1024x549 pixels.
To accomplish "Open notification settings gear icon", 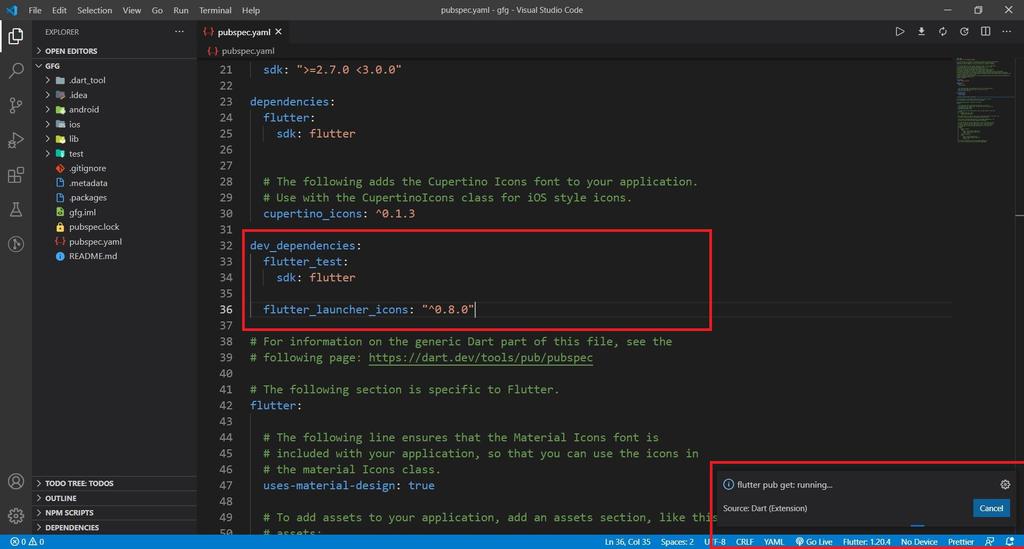I will coord(1005,484).
